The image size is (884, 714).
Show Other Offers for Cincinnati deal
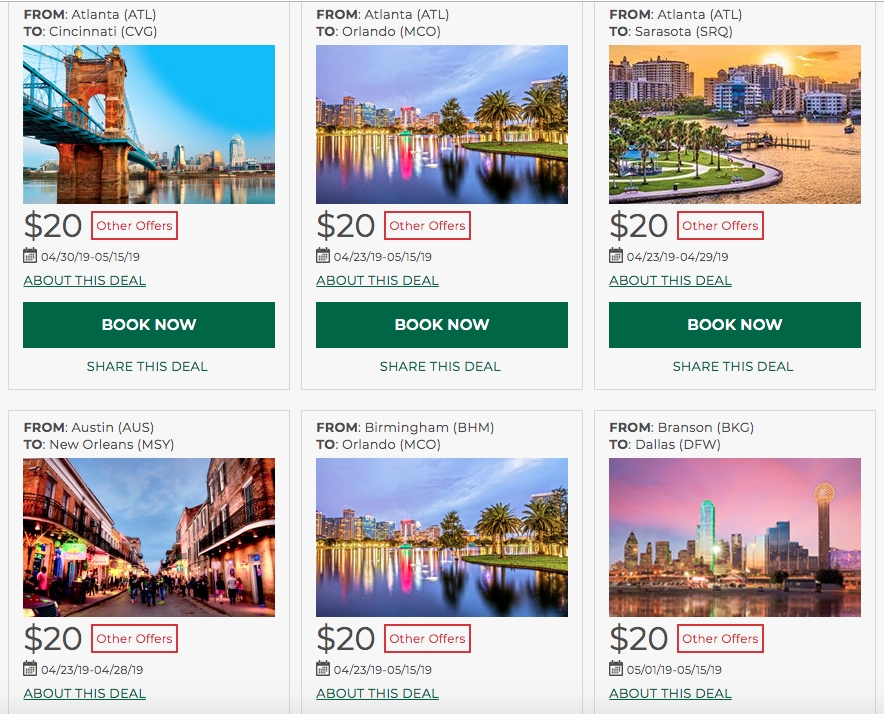[x=134, y=226]
